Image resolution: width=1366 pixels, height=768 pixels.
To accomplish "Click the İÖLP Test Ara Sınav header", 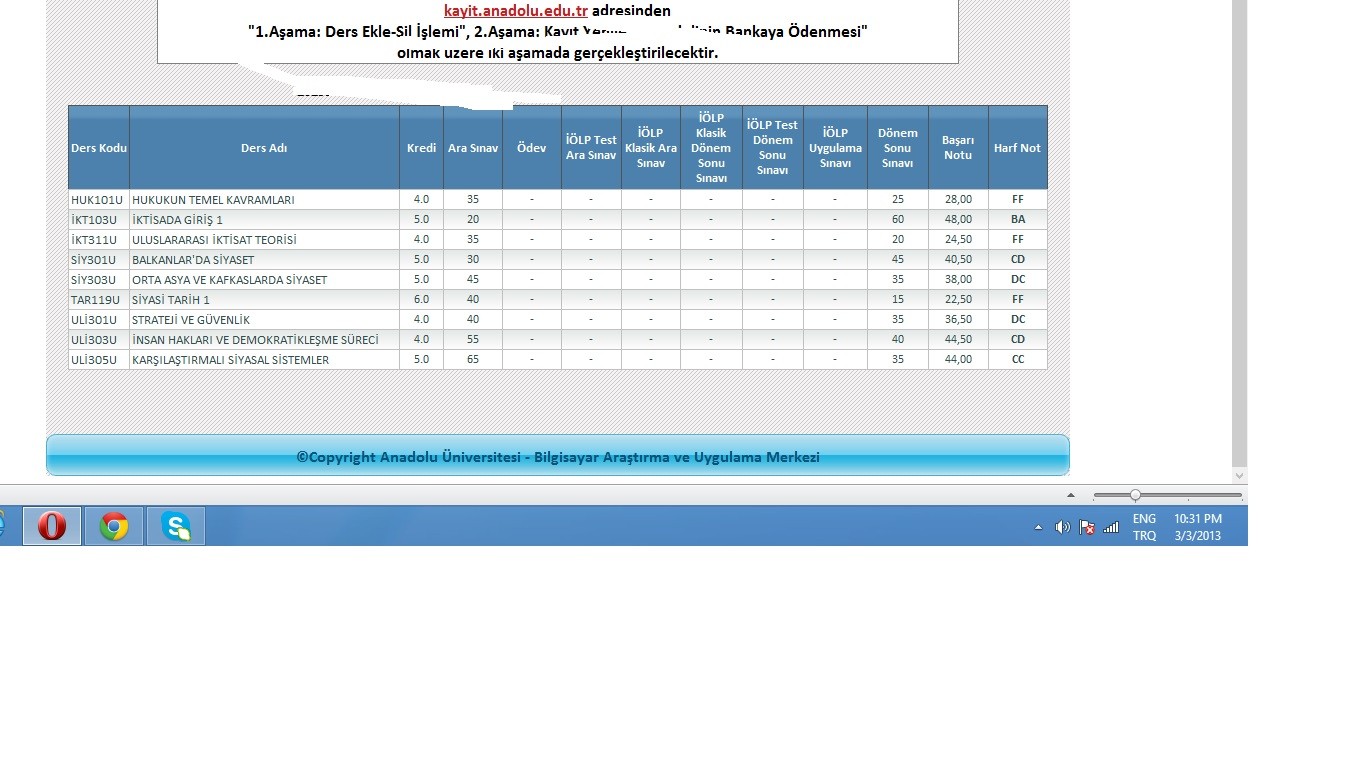I will (x=591, y=148).
